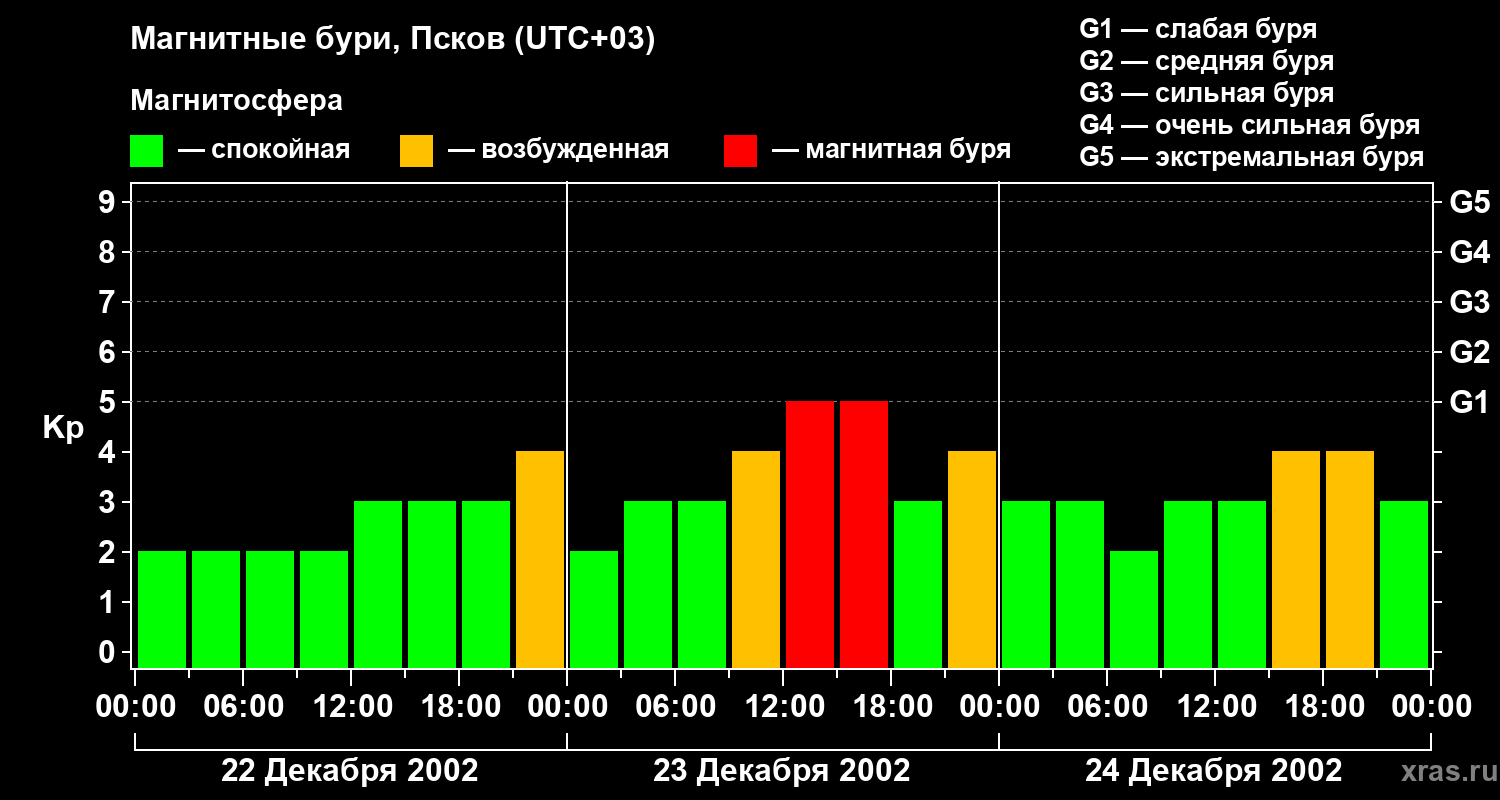This screenshot has width=1500, height=800.
Task: Click the 'G3 — сильная буря' legend entry
Action: pos(1206,93)
